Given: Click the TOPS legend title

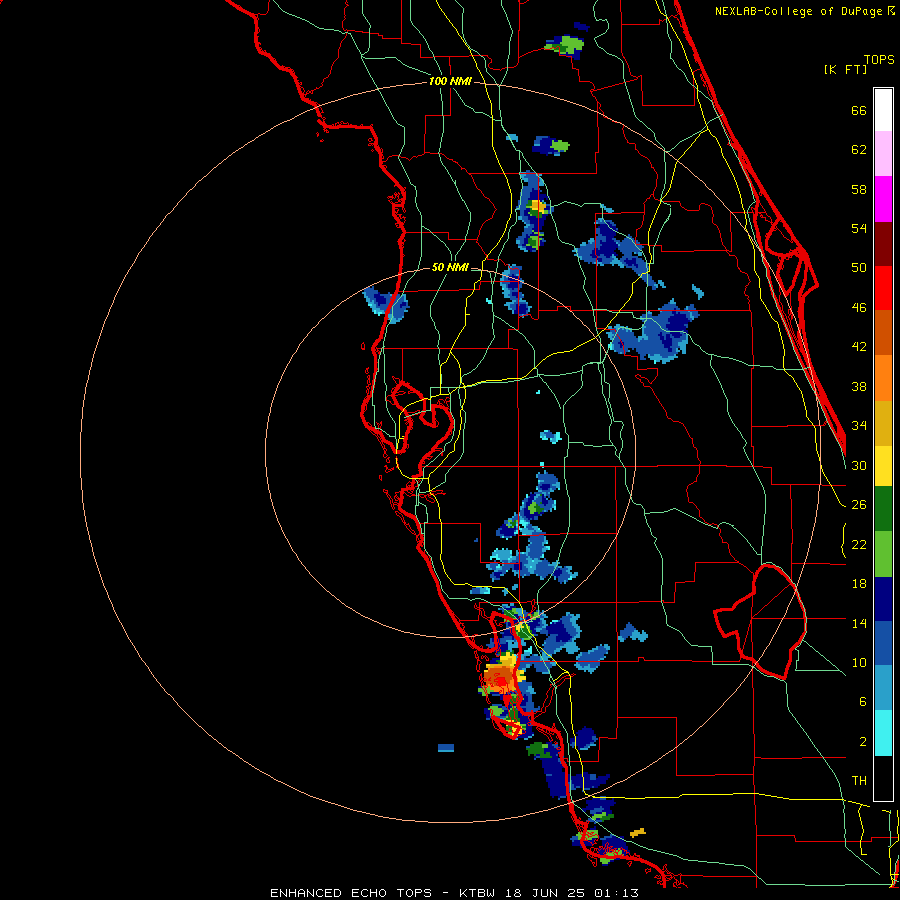Looking at the screenshot, I should [x=879, y=59].
